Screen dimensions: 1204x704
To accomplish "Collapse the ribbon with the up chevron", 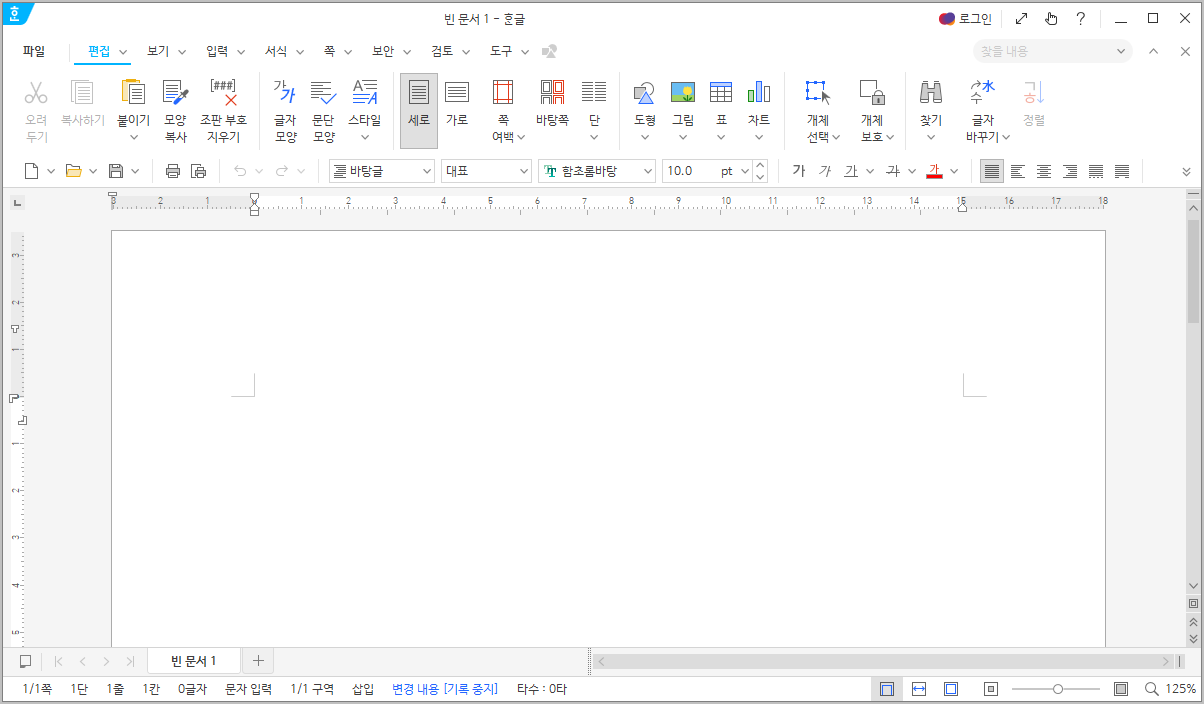I will [x=1153, y=51].
